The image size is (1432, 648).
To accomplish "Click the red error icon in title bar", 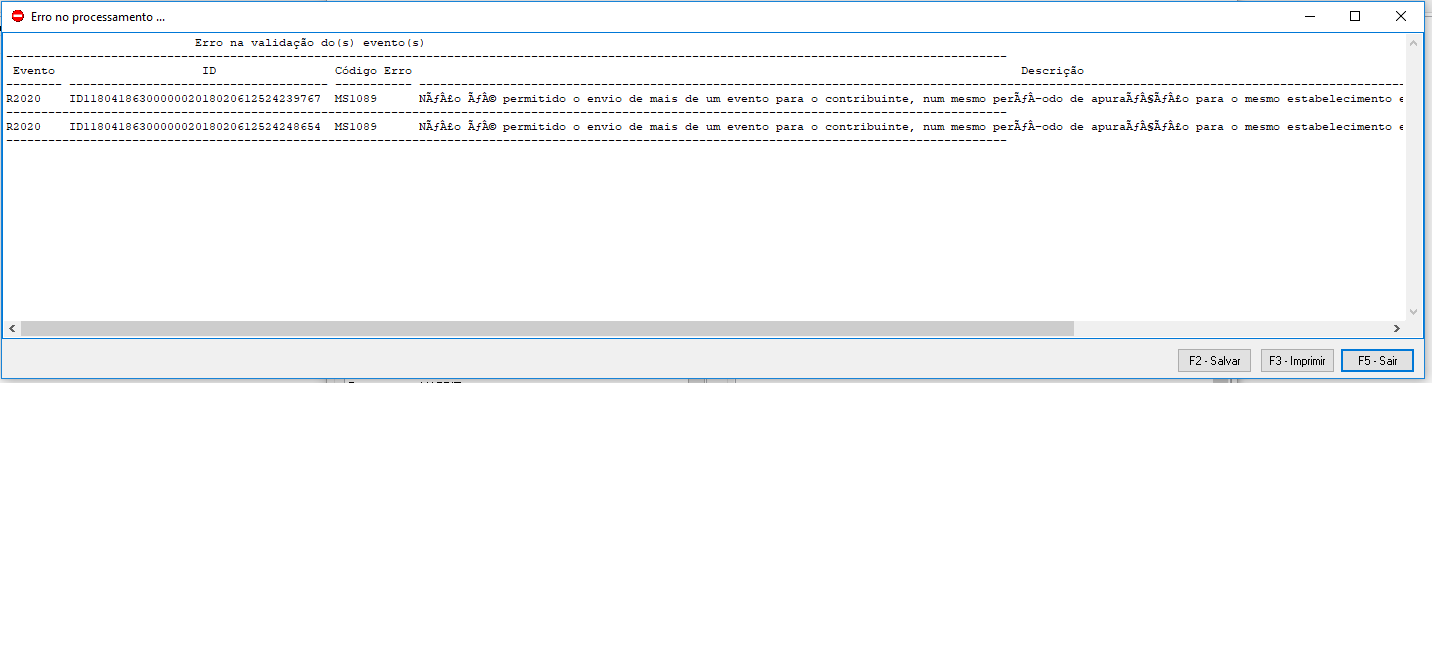I will pyautogui.click(x=17, y=17).
